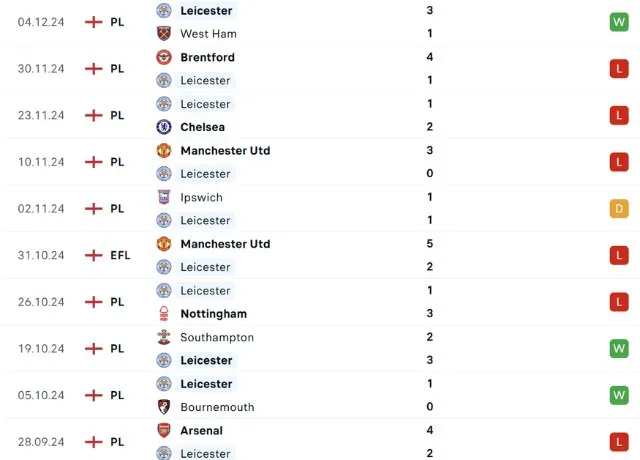640x460 pixels.
Task: Click the Nottingham club crest
Action: [164, 314]
